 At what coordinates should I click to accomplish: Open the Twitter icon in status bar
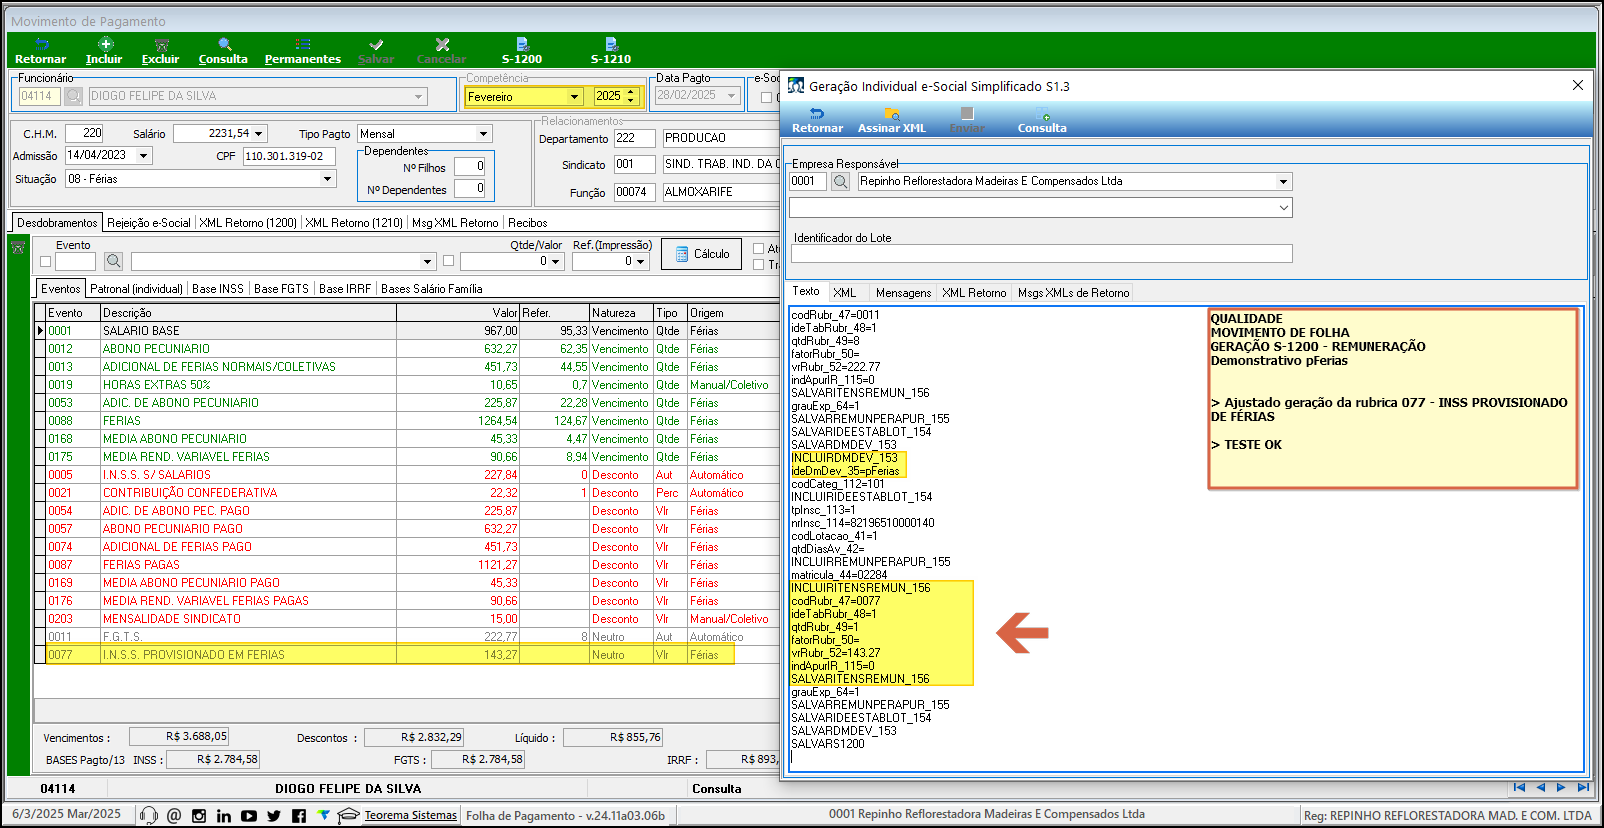(274, 816)
